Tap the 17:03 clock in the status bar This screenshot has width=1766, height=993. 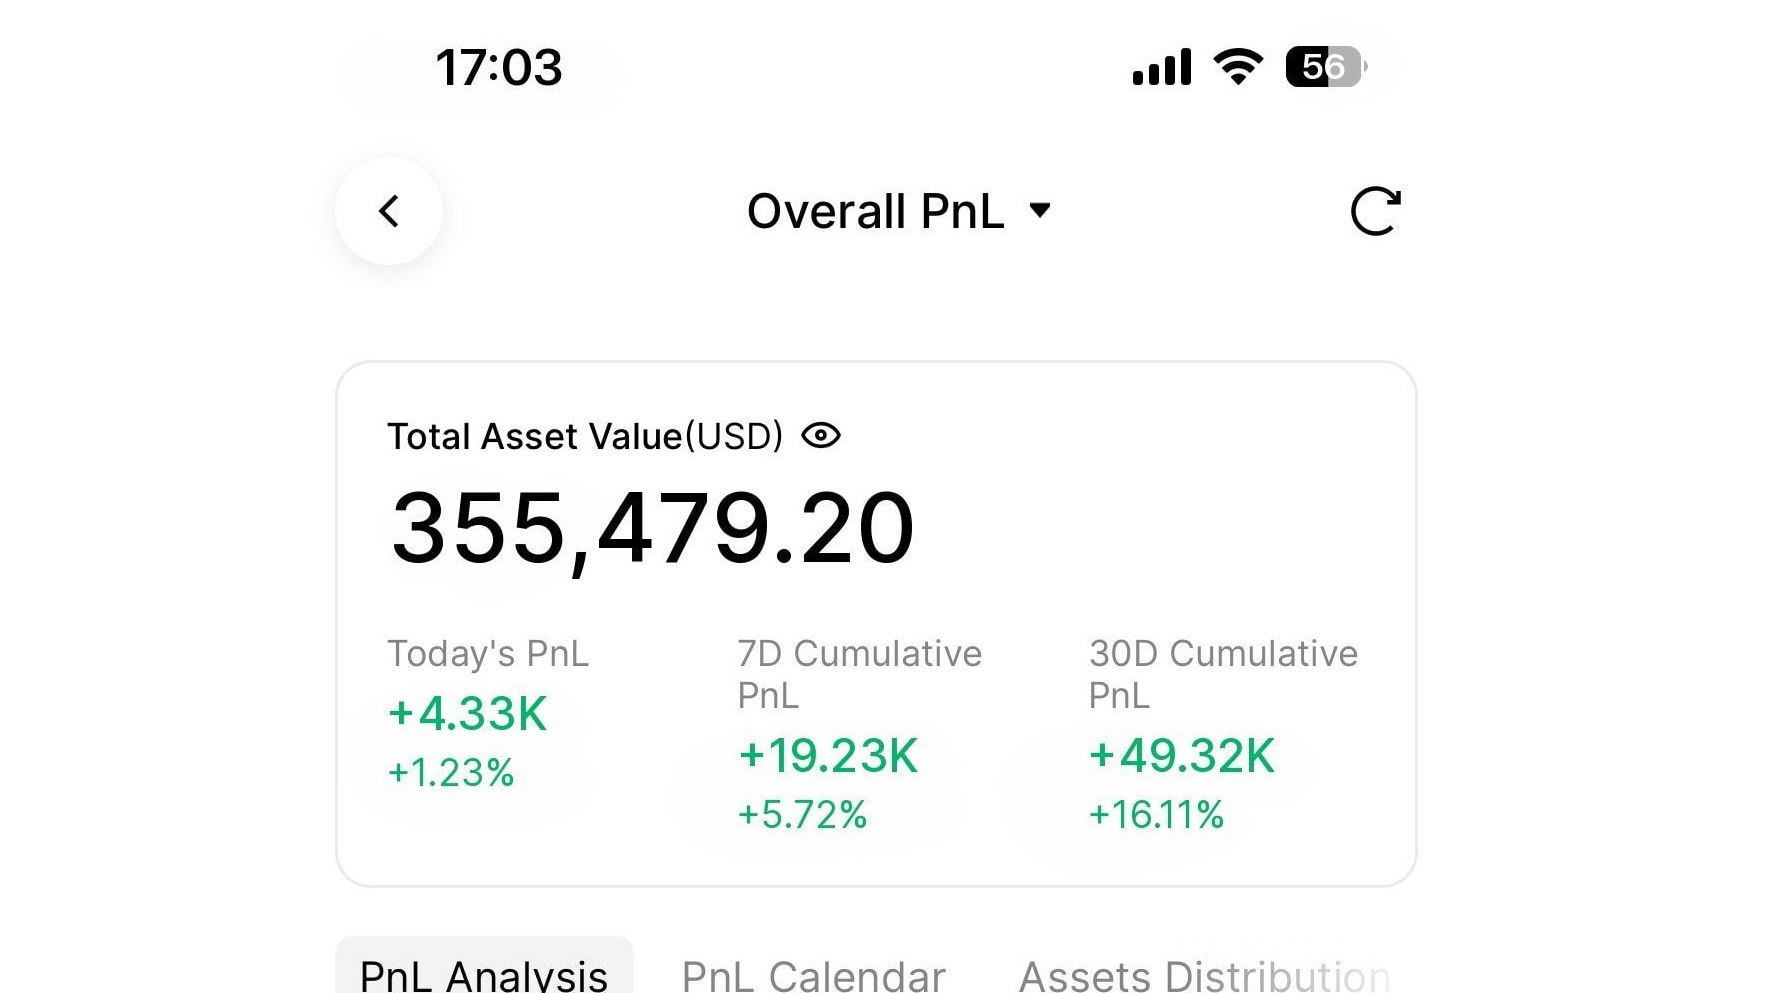click(499, 68)
